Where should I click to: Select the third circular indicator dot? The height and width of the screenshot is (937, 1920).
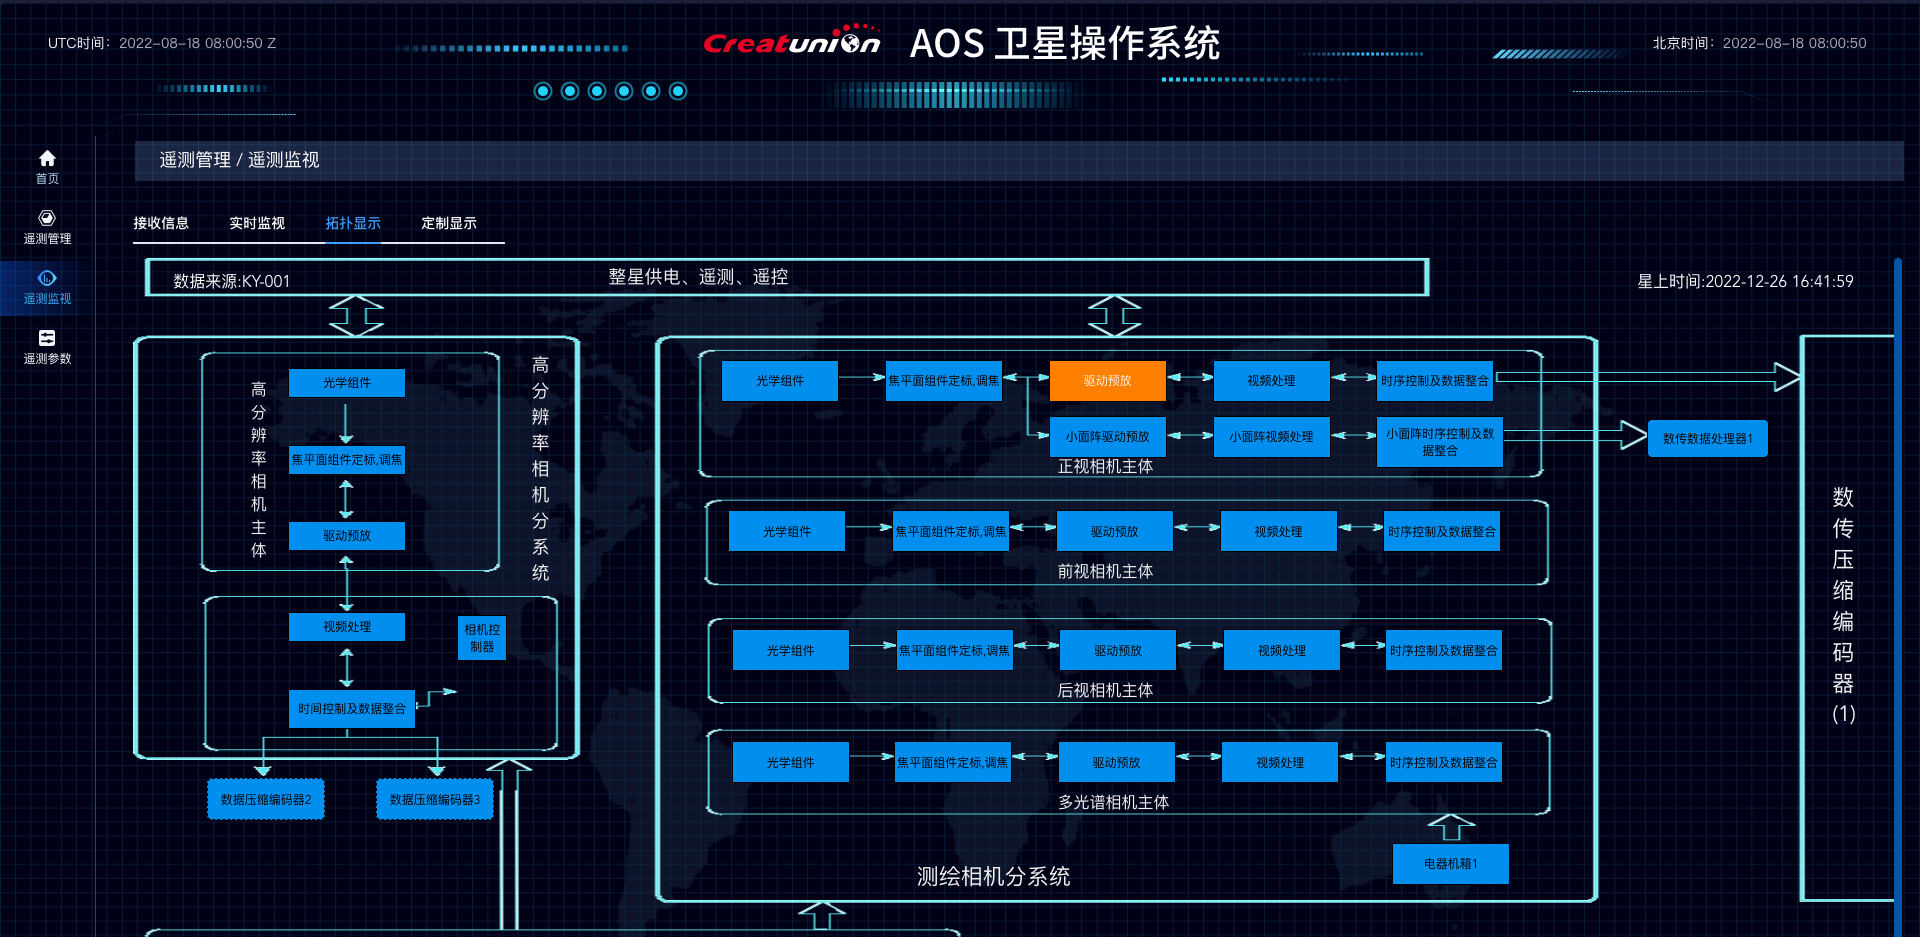click(x=597, y=91)
